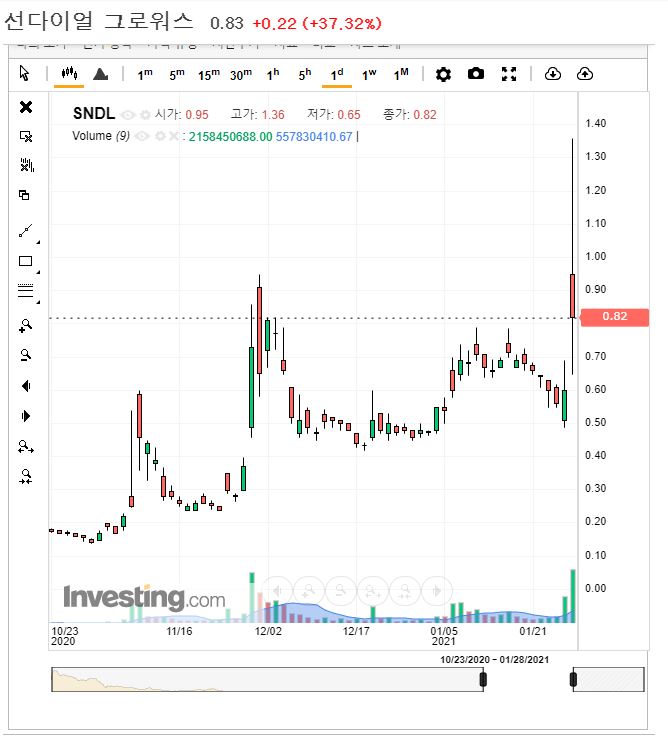Select the 1w timeframe
The width and height of the screenshot is (668, 746).
point(369,74)
